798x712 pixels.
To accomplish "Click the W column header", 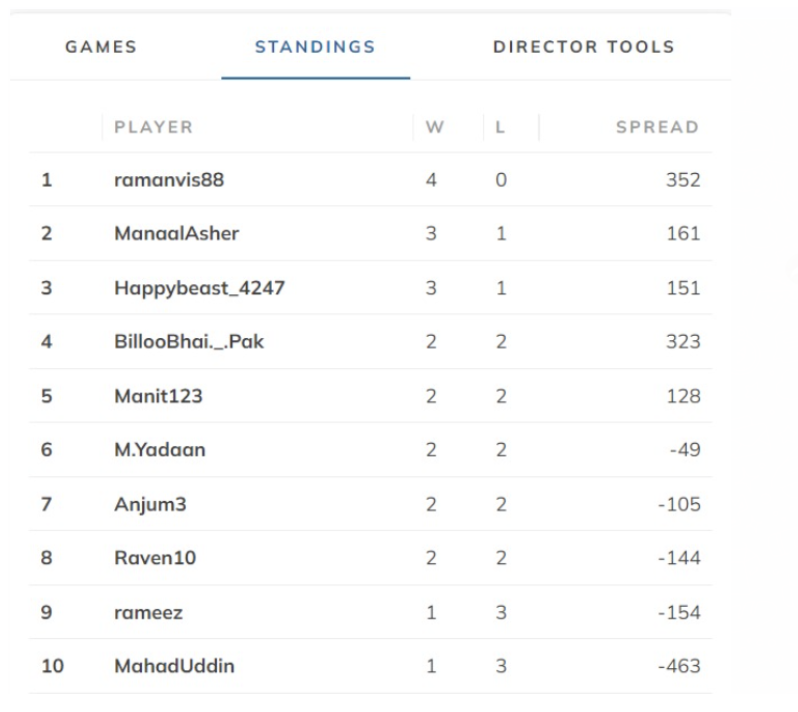I will click(434, 127).
